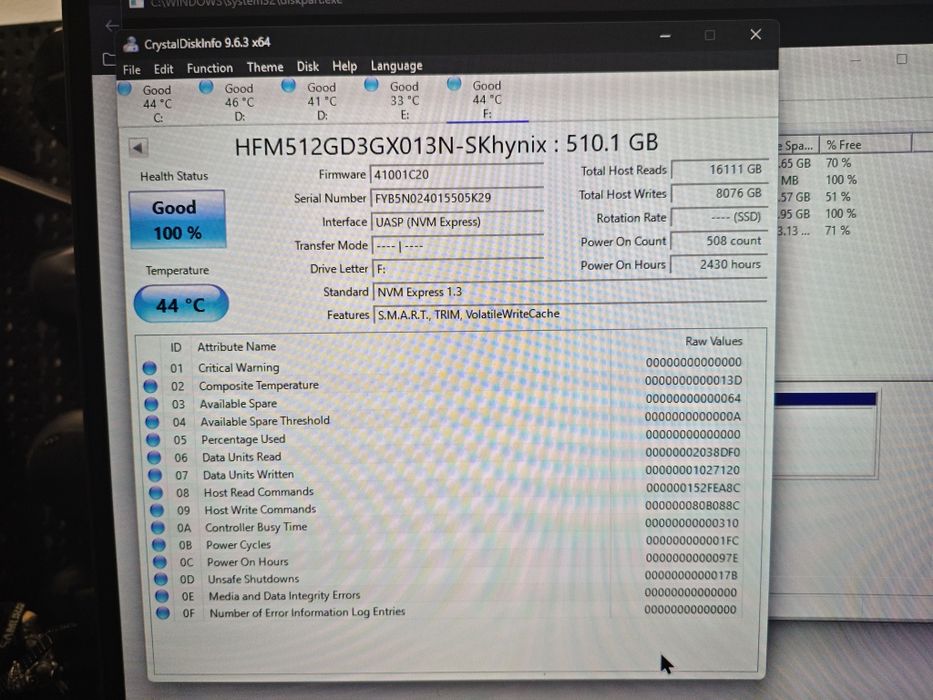Viewport: 933px width, 700px height.
Task: Click the Total Host Writes value 8076 GB
Action: pyautogui.click(x=719, y=193)
